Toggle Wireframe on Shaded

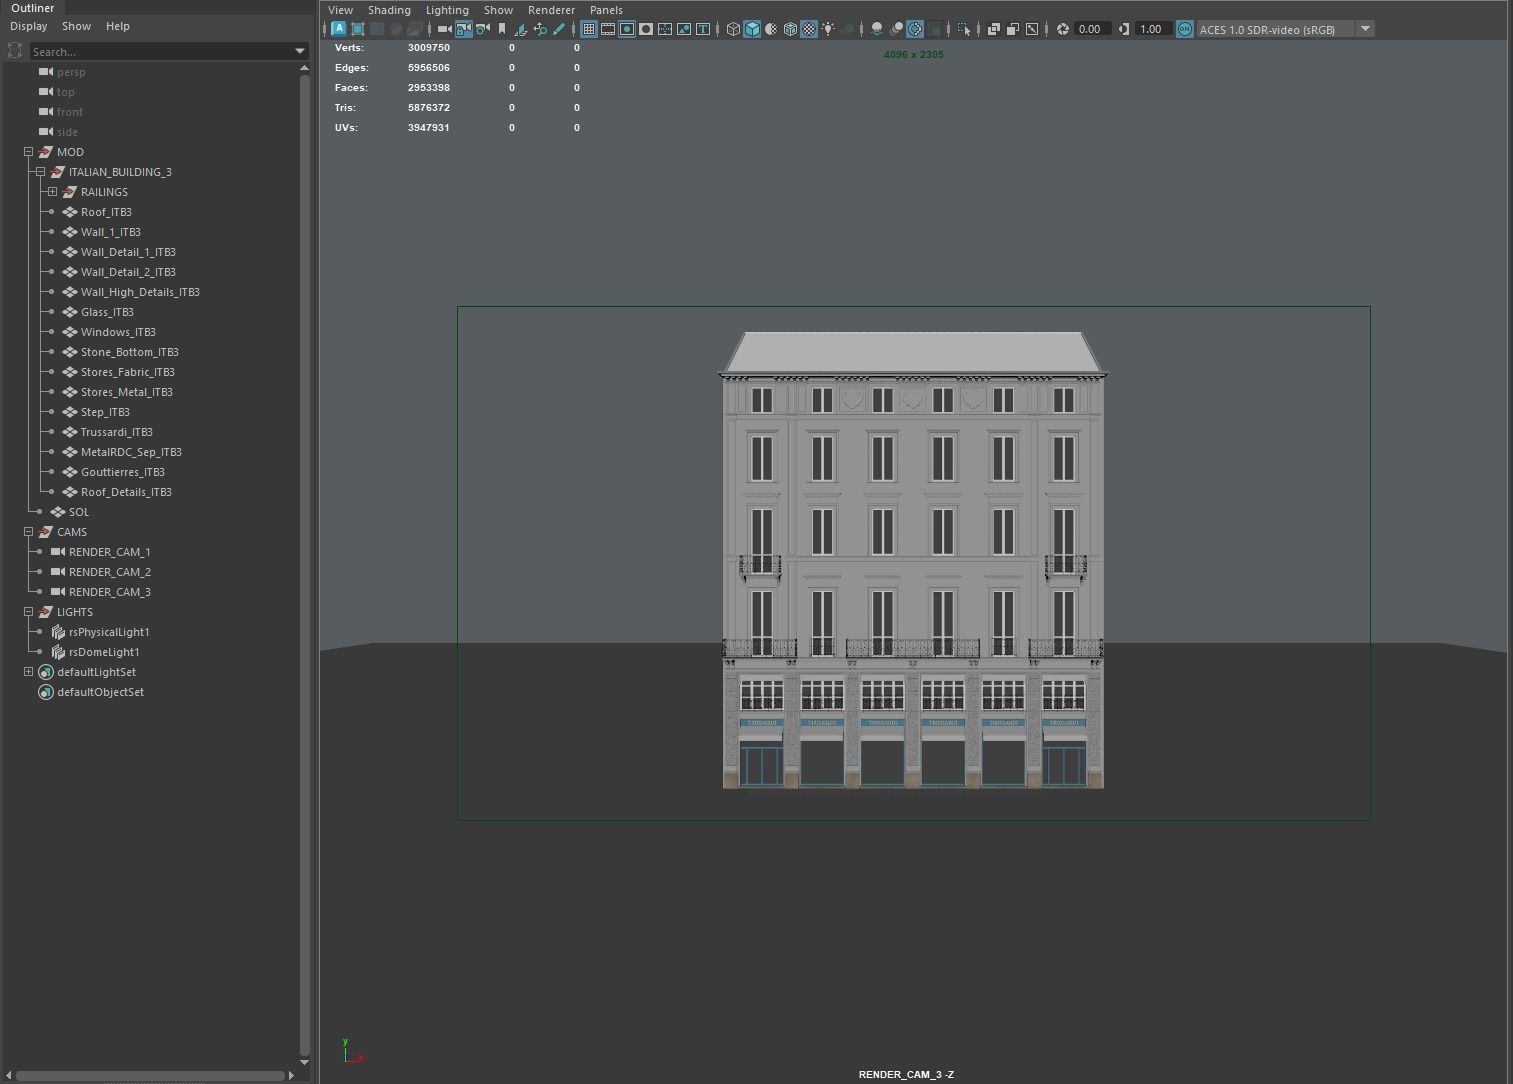[x=790, y=29]
